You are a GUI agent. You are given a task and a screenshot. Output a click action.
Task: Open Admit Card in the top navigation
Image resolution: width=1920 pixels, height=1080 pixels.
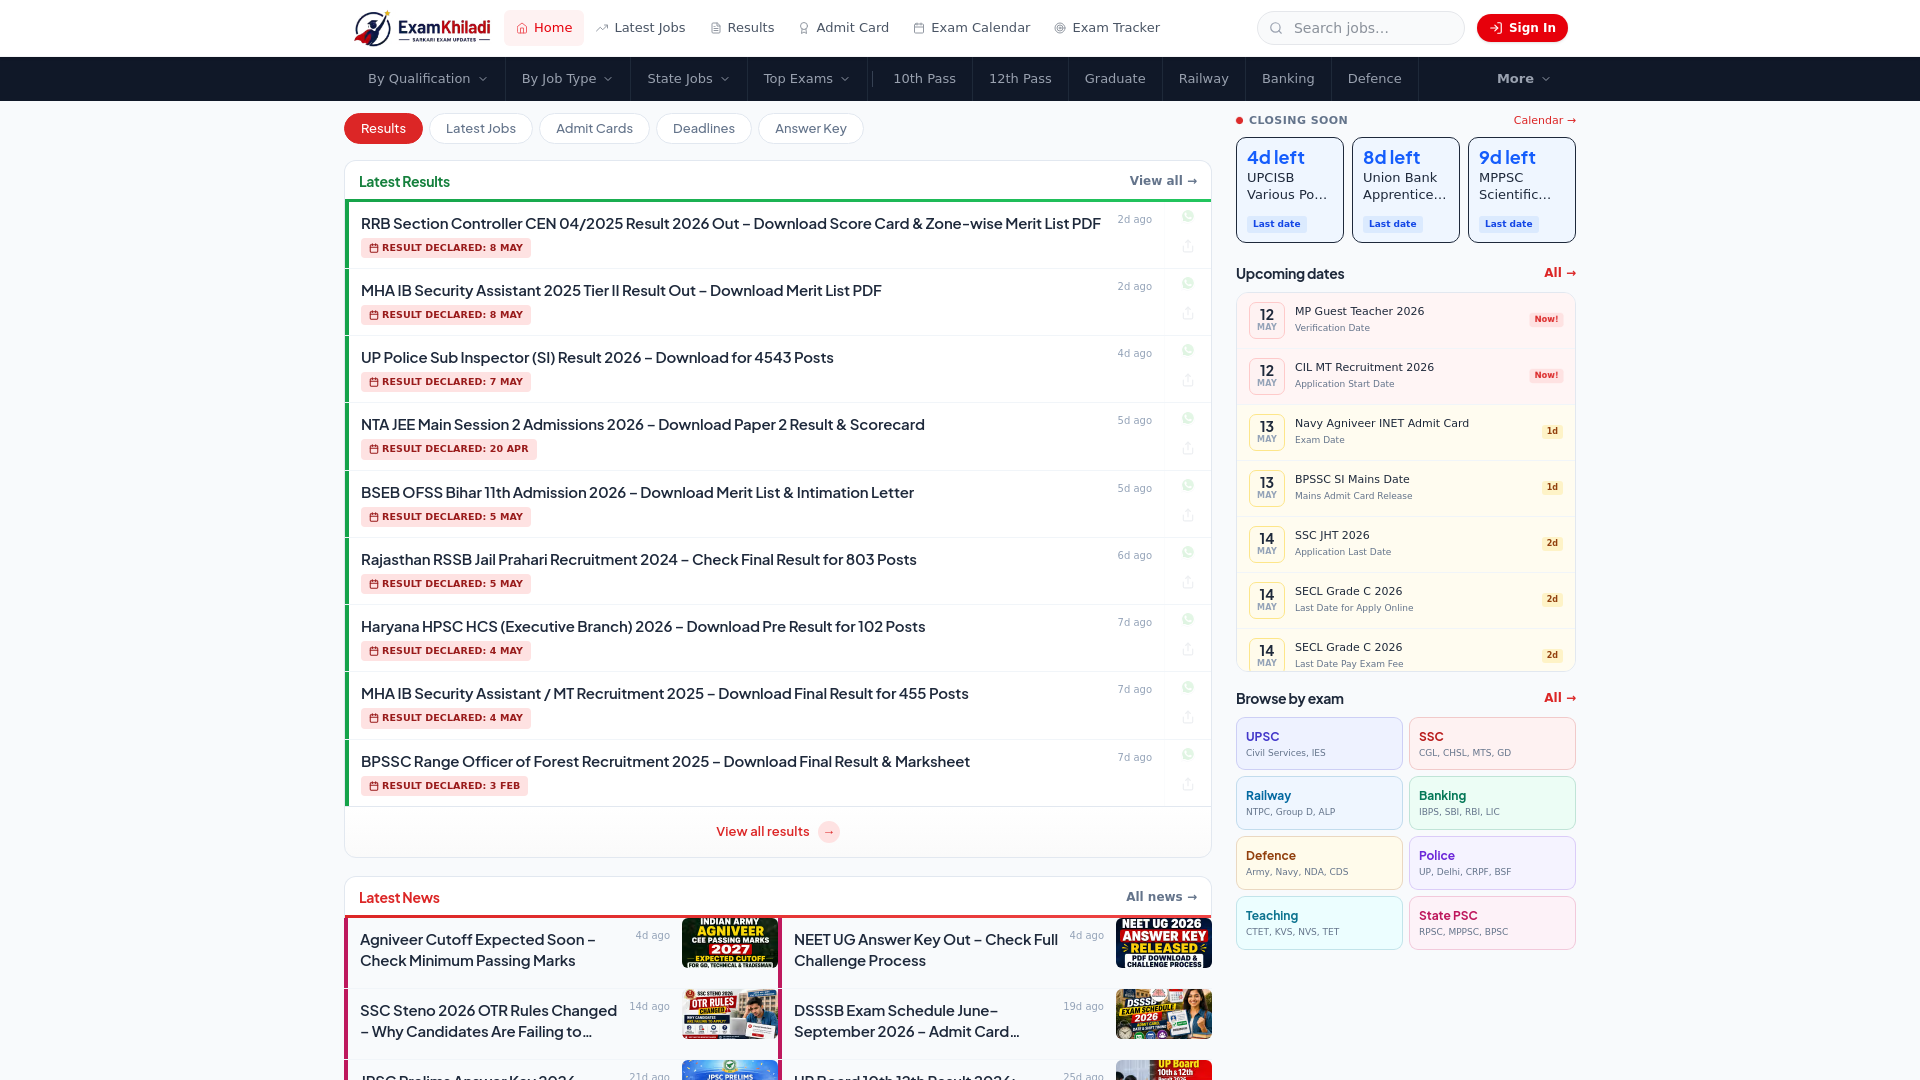click(x=844, y=28)
